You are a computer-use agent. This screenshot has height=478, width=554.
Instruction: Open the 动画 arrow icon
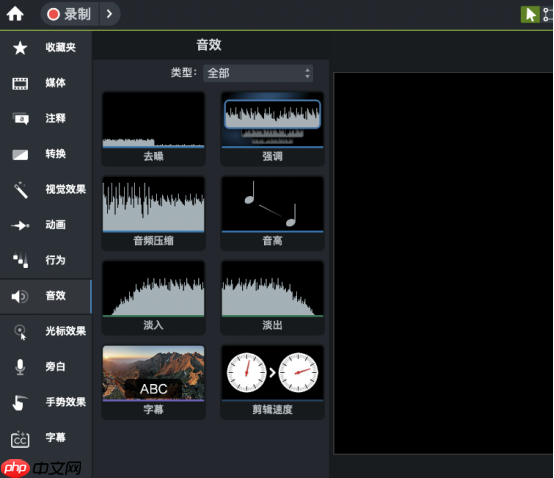pos(20,225)
